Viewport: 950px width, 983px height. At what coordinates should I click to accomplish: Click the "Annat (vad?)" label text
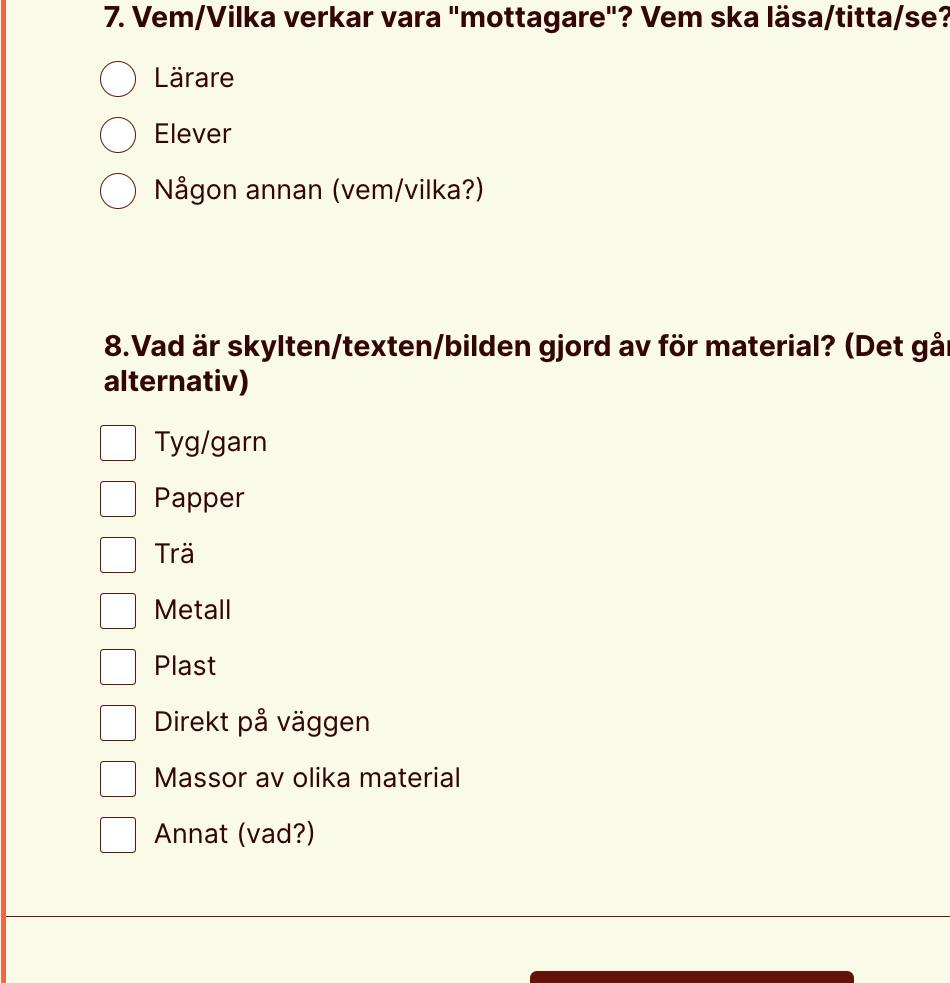(x=235, y=834)
